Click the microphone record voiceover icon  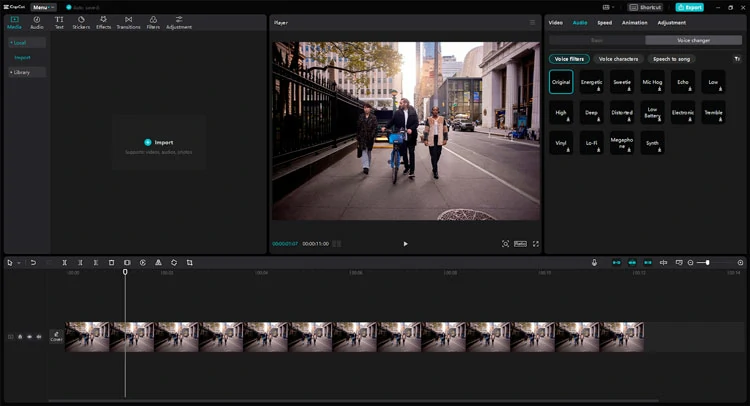point(594,262)
